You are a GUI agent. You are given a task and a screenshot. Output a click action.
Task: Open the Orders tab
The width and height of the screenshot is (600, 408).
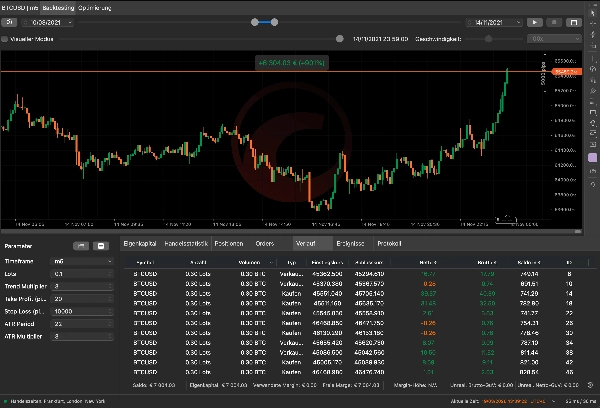tap(265, 243)
